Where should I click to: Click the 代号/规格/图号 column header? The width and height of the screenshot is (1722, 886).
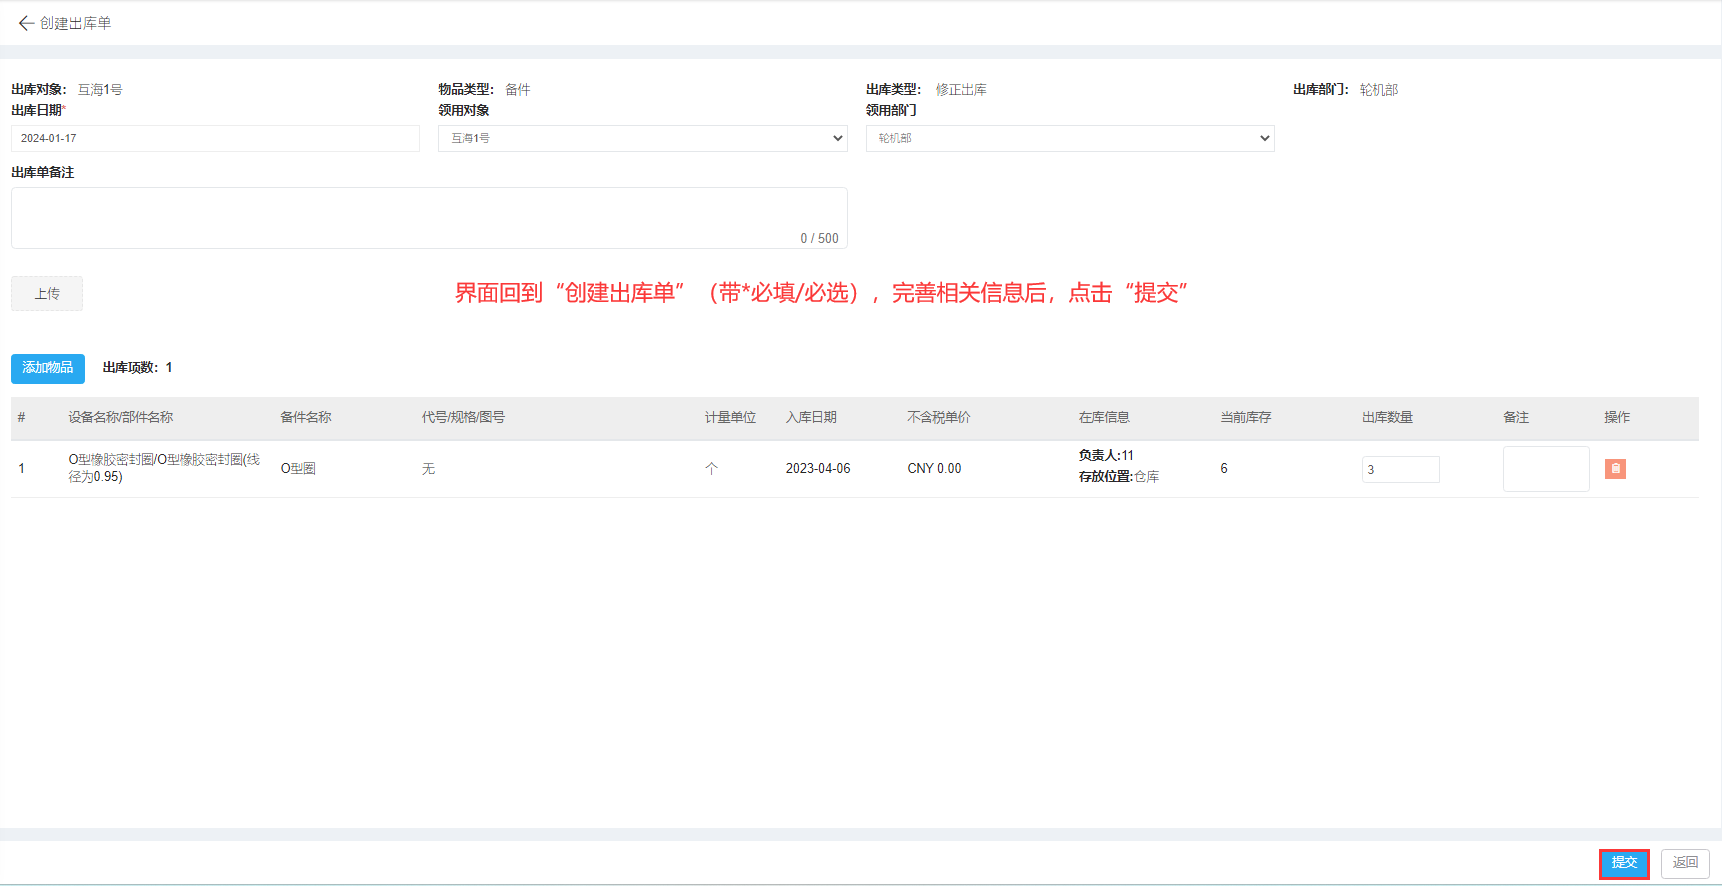(463, 418)
